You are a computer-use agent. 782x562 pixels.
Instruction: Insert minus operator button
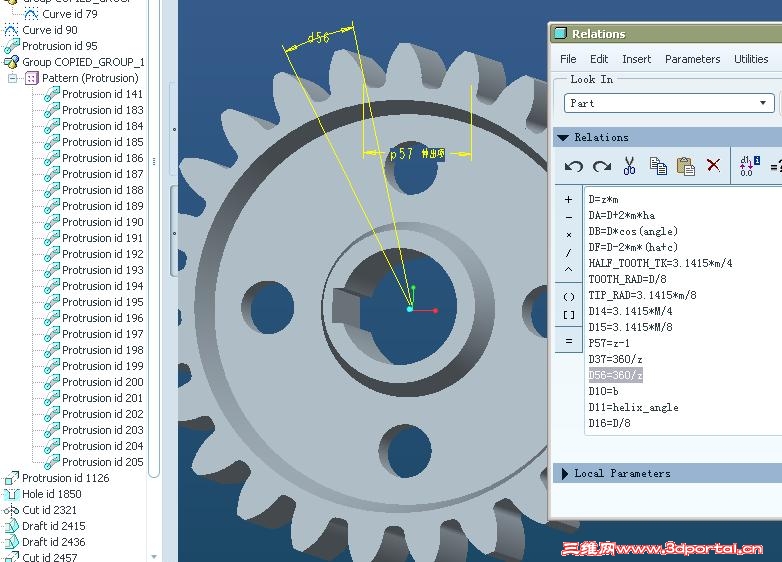tap(569, 217)
